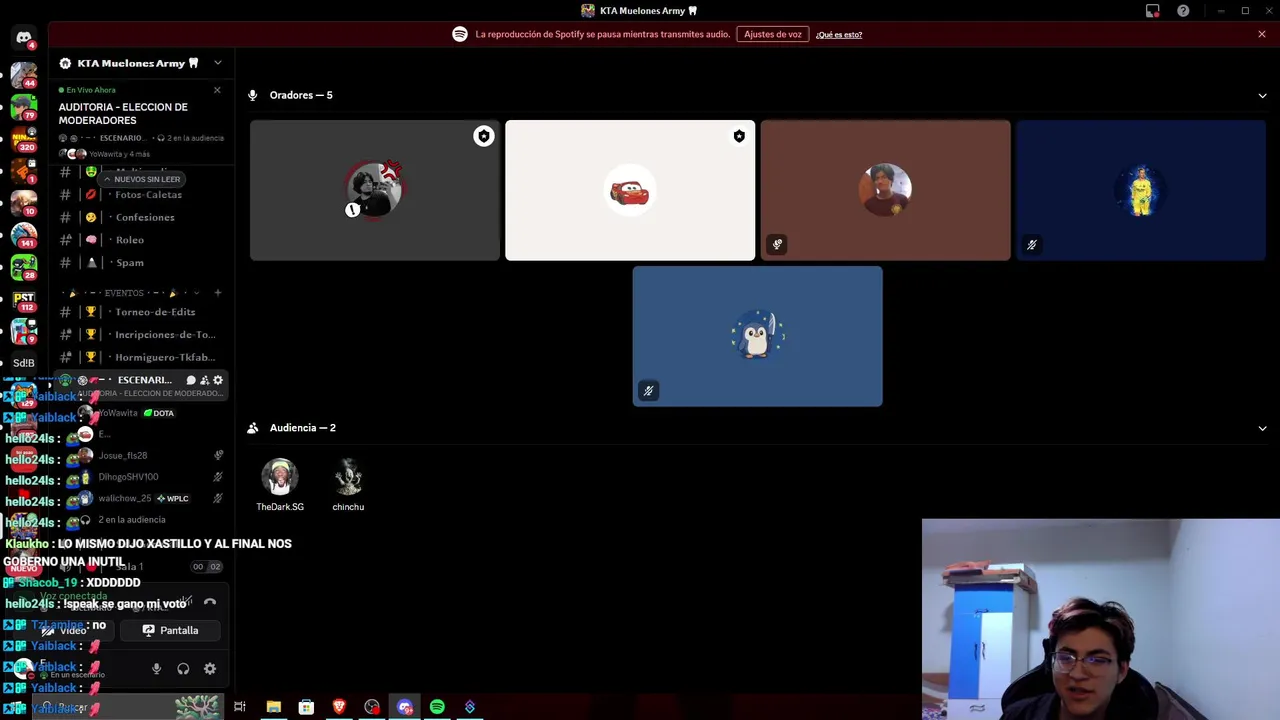Click muted mic icon on yellow player tile

(1032, 244)
